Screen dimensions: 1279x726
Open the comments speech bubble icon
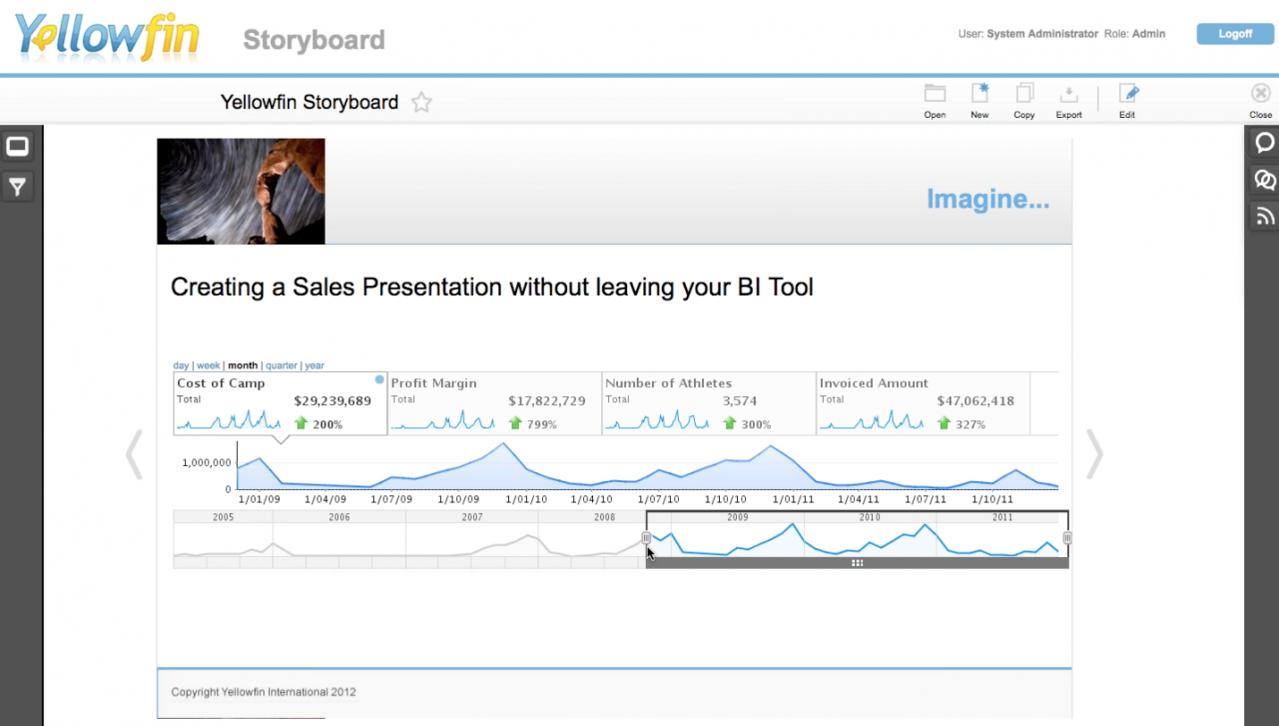[x=1264, y=143]
